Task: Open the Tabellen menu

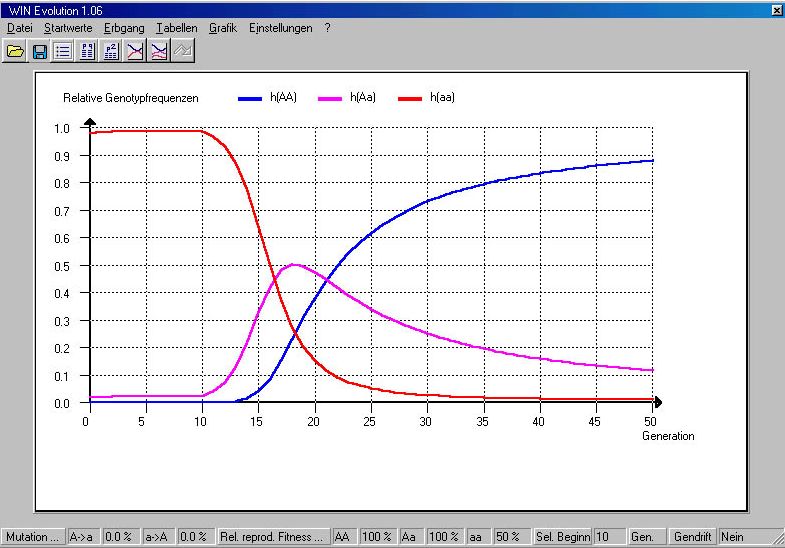Action: (x=177, y=28)
